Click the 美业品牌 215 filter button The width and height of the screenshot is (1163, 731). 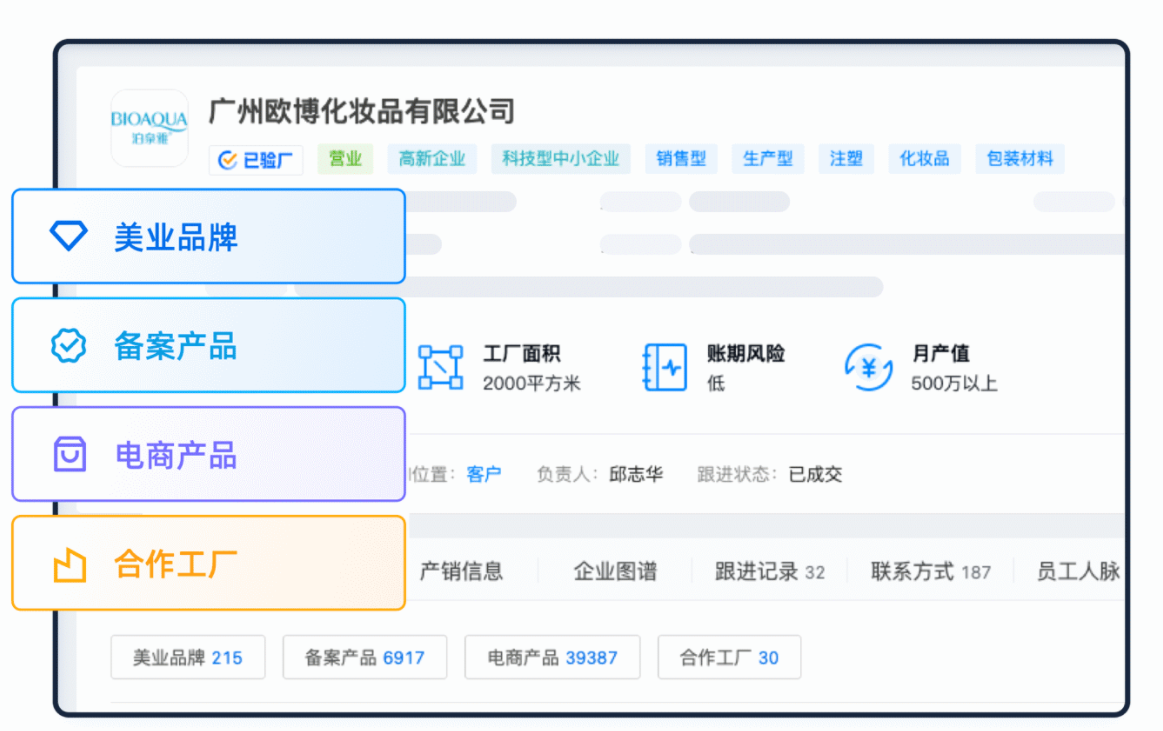coord(188,657)
